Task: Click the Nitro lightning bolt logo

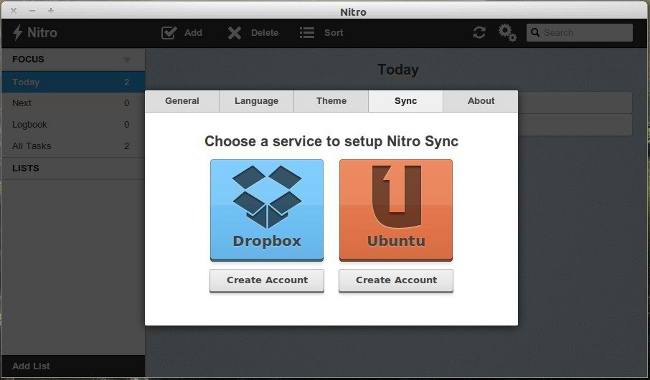Action: 17,32
